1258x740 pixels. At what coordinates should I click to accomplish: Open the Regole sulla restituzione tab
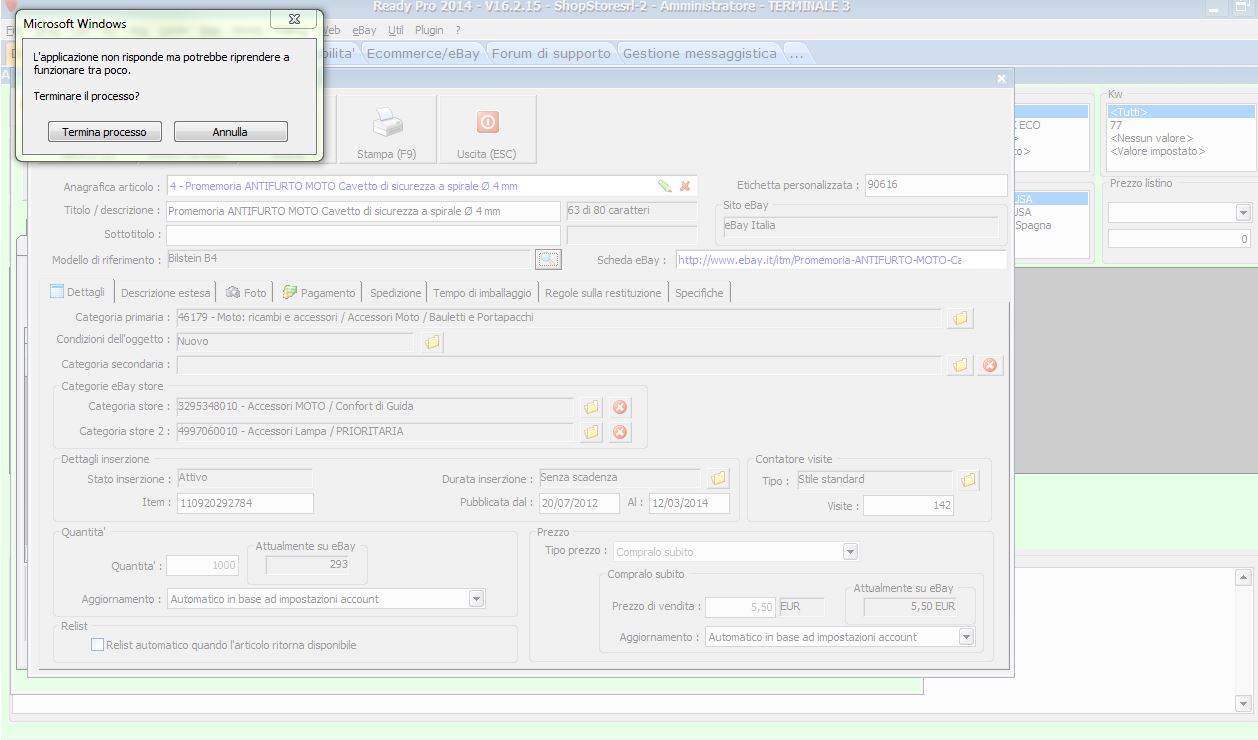tap(603, 293)
